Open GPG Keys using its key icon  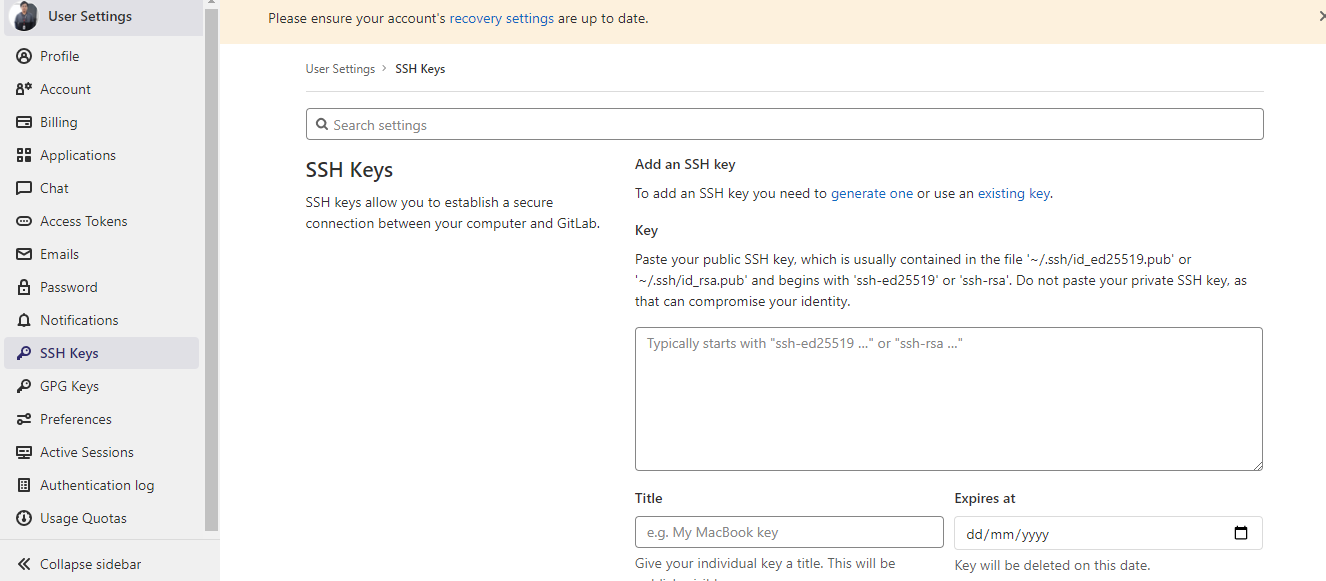24,386
